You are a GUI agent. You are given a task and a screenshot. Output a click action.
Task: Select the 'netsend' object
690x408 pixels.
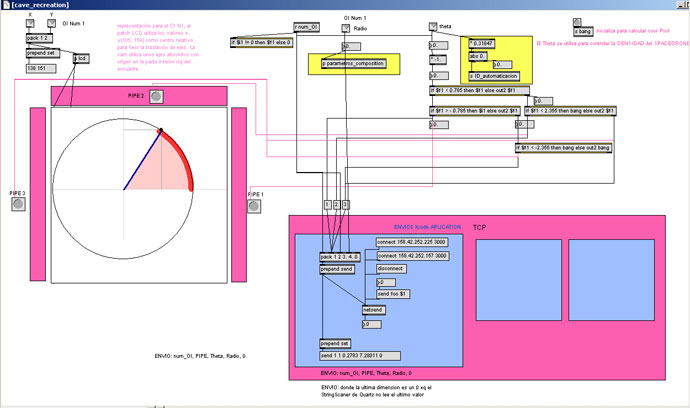(372, 310)
